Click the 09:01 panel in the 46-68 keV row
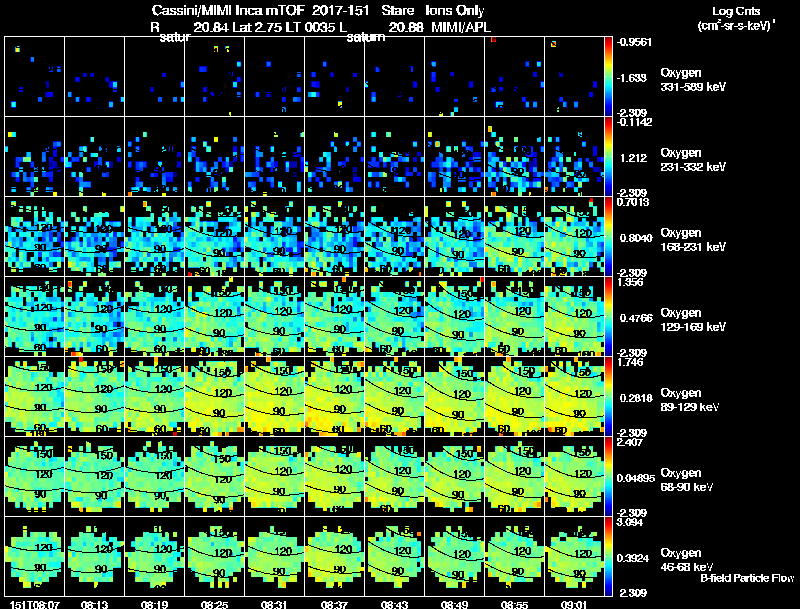Image resolution: width=800 pixels, height=609 pixels. pos(574,556)
